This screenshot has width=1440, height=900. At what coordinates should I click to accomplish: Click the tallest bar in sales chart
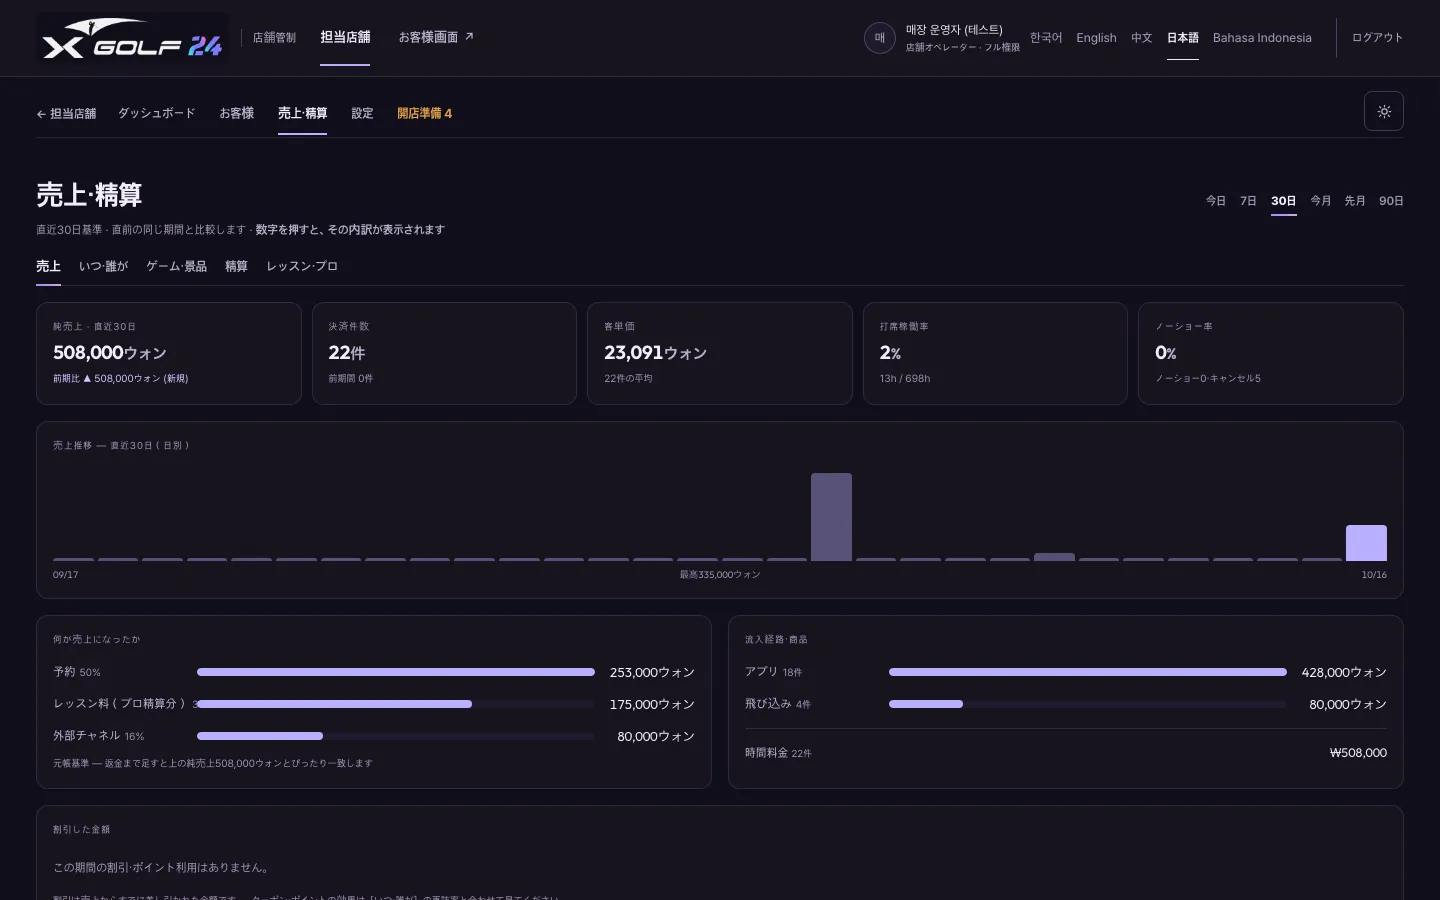[831, 517]
